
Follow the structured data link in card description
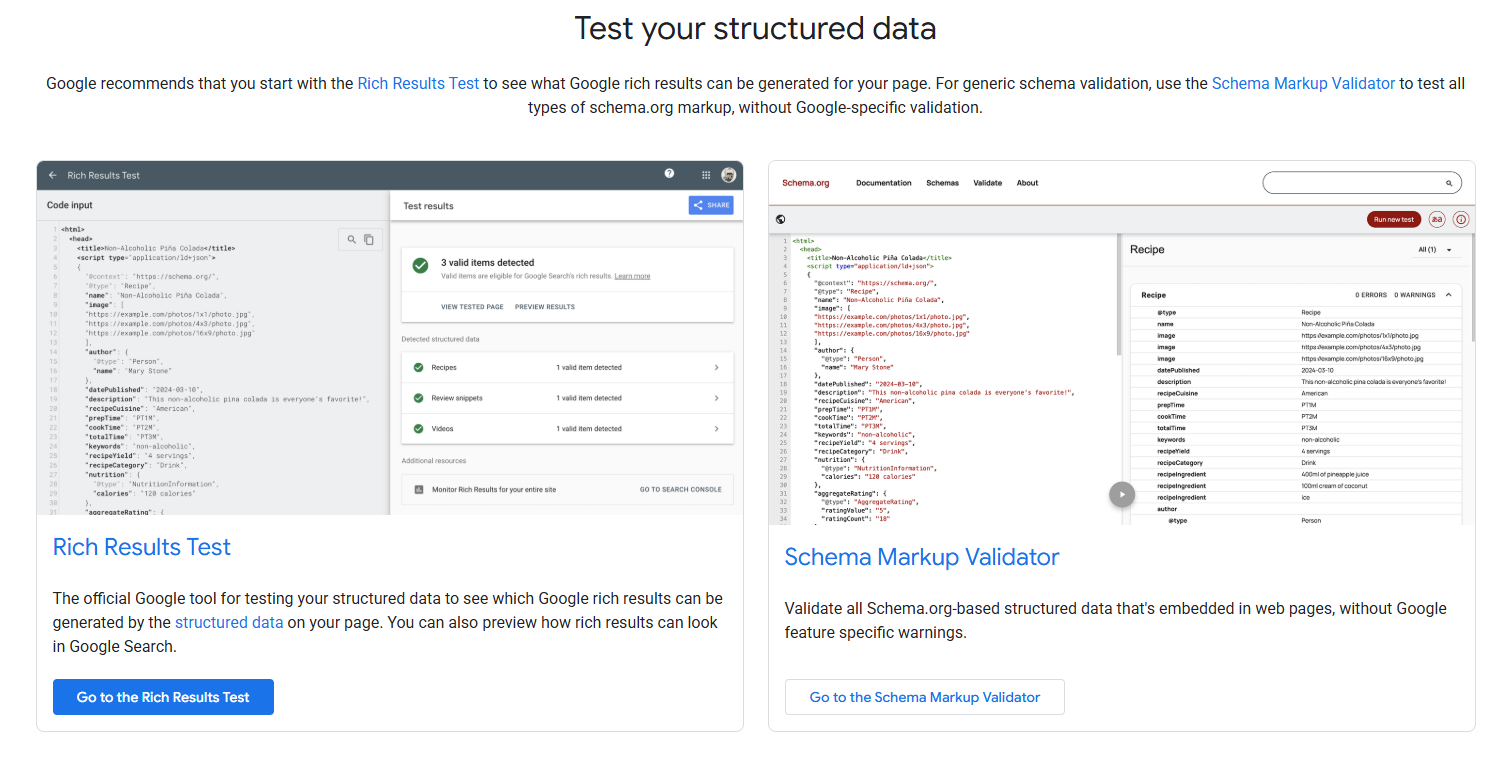(229, 622)
